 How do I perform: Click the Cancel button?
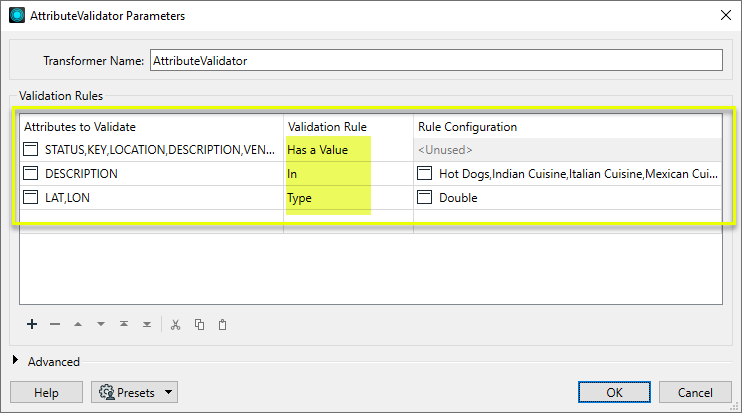click(x=695, y=393)
